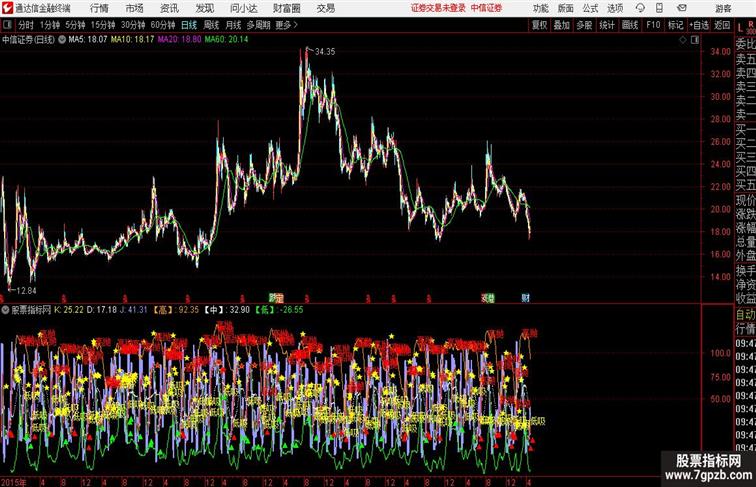
Task: Click the 财 event marker below the price chart
Action: coord(525,298)
